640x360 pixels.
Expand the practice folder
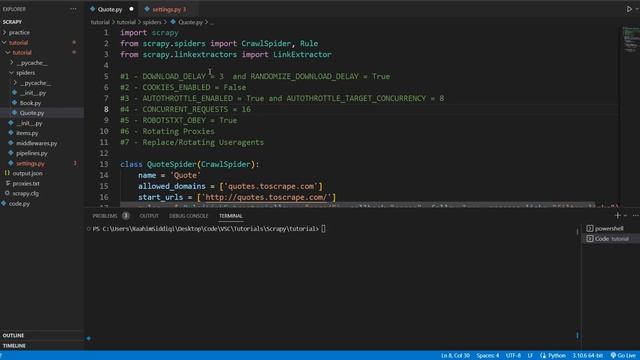[19, 32]
